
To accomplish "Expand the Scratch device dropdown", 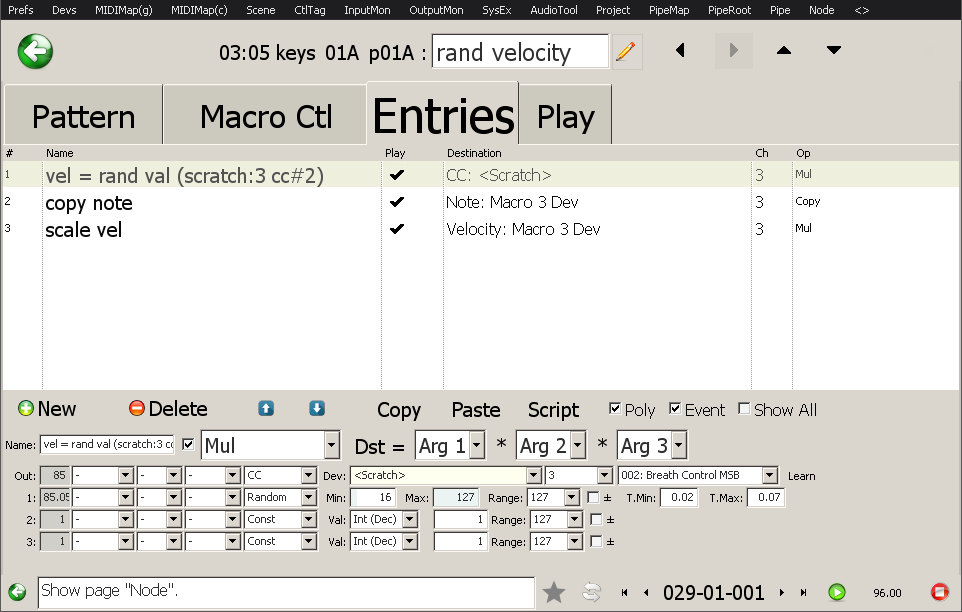I will (534, 476).
